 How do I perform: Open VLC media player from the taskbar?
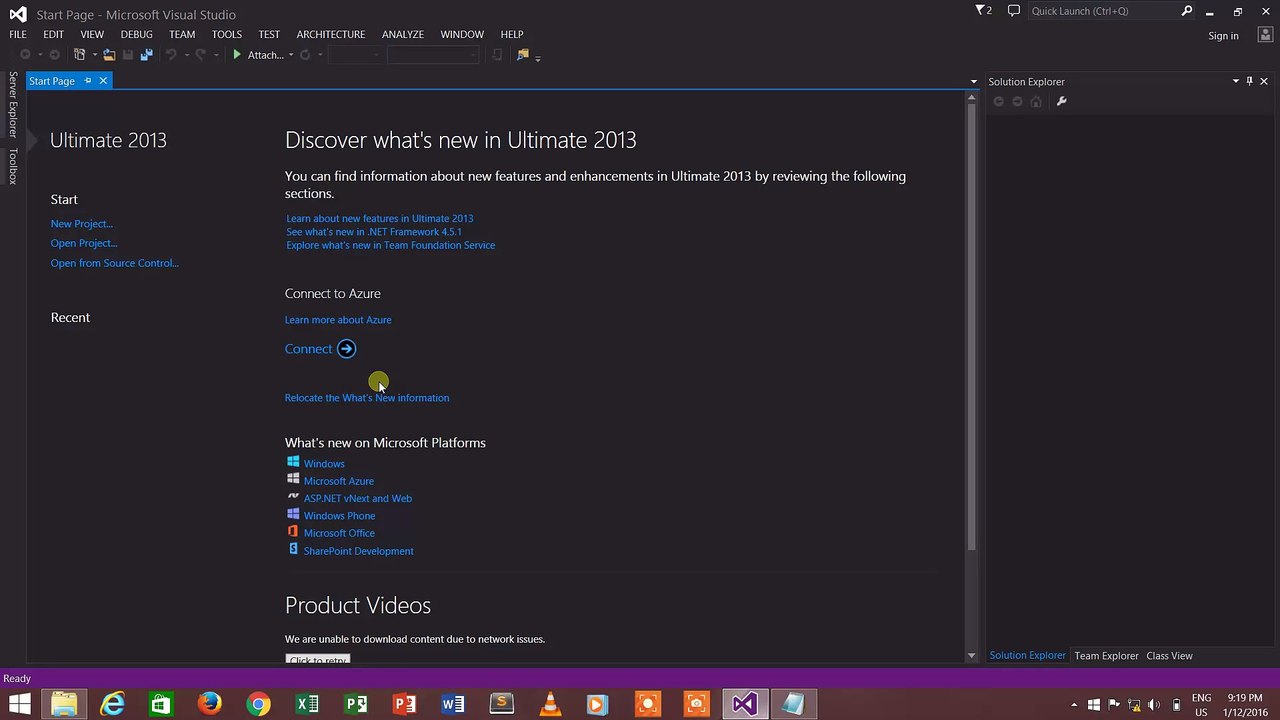(550, 704)
